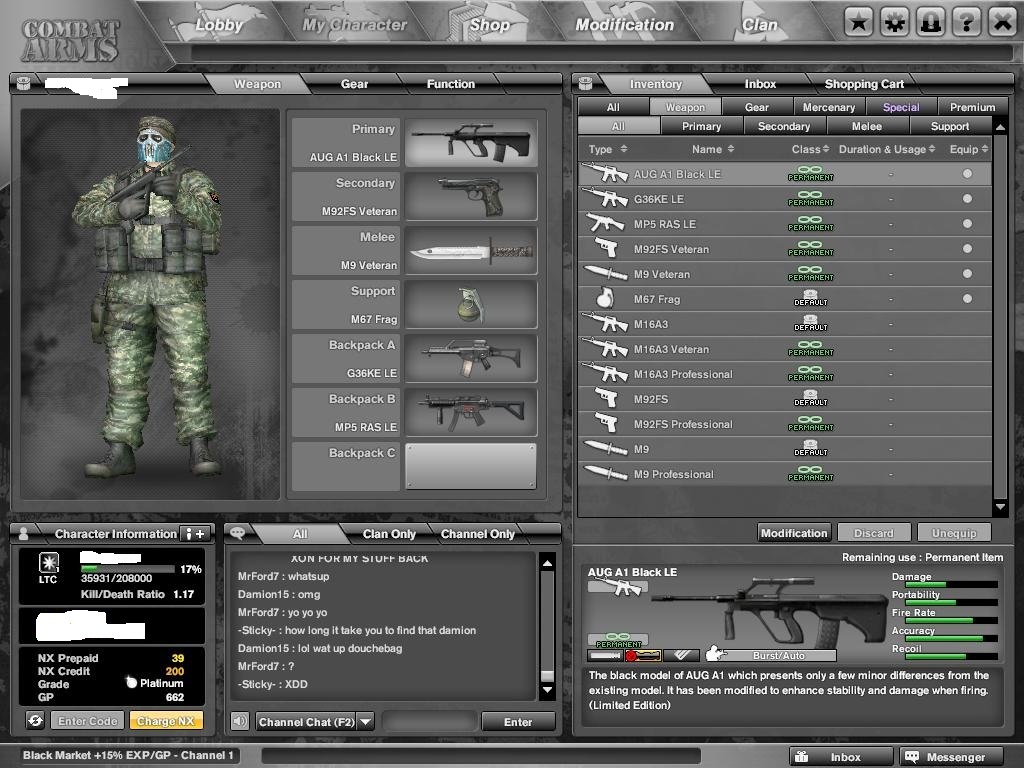Click the refresh icon beside Enter Code

click(x=35, y=720)
